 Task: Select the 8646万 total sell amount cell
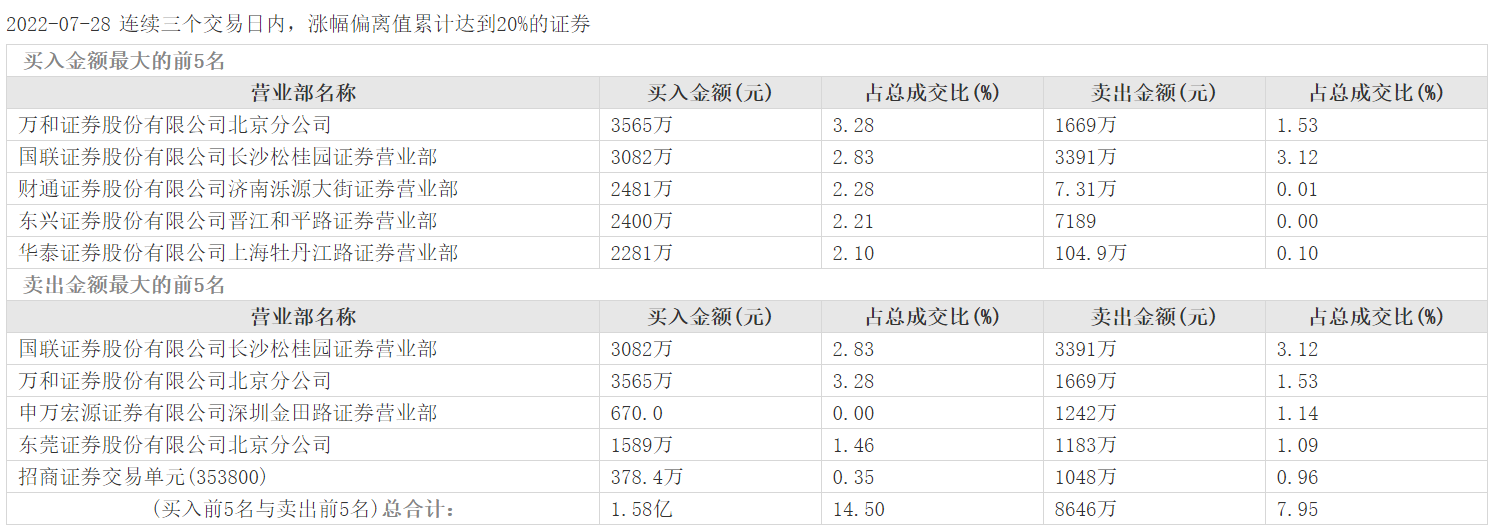[1085, 509]
